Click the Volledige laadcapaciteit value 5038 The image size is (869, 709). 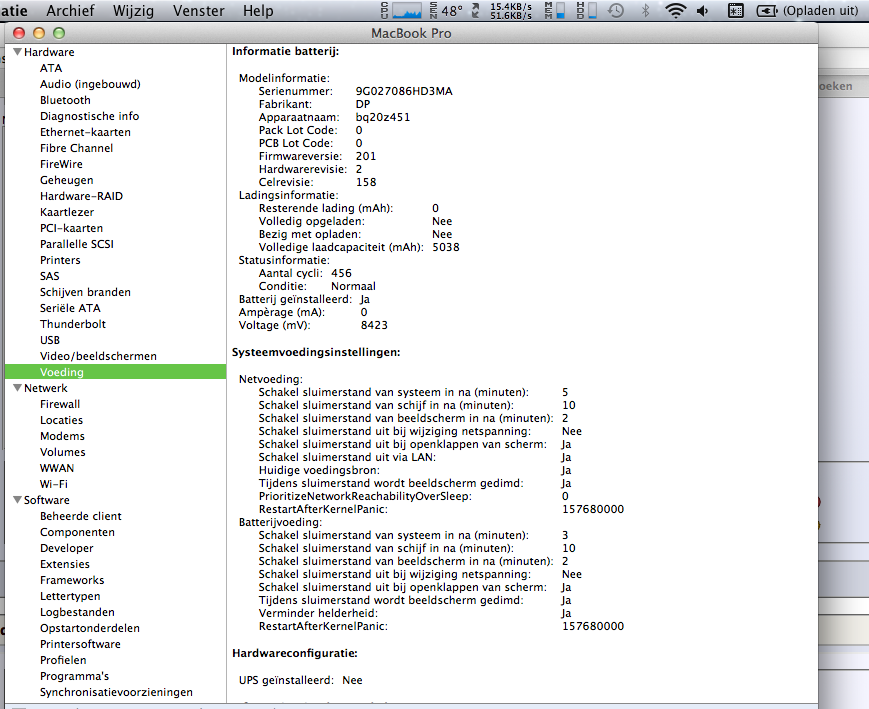pos(446,247)
